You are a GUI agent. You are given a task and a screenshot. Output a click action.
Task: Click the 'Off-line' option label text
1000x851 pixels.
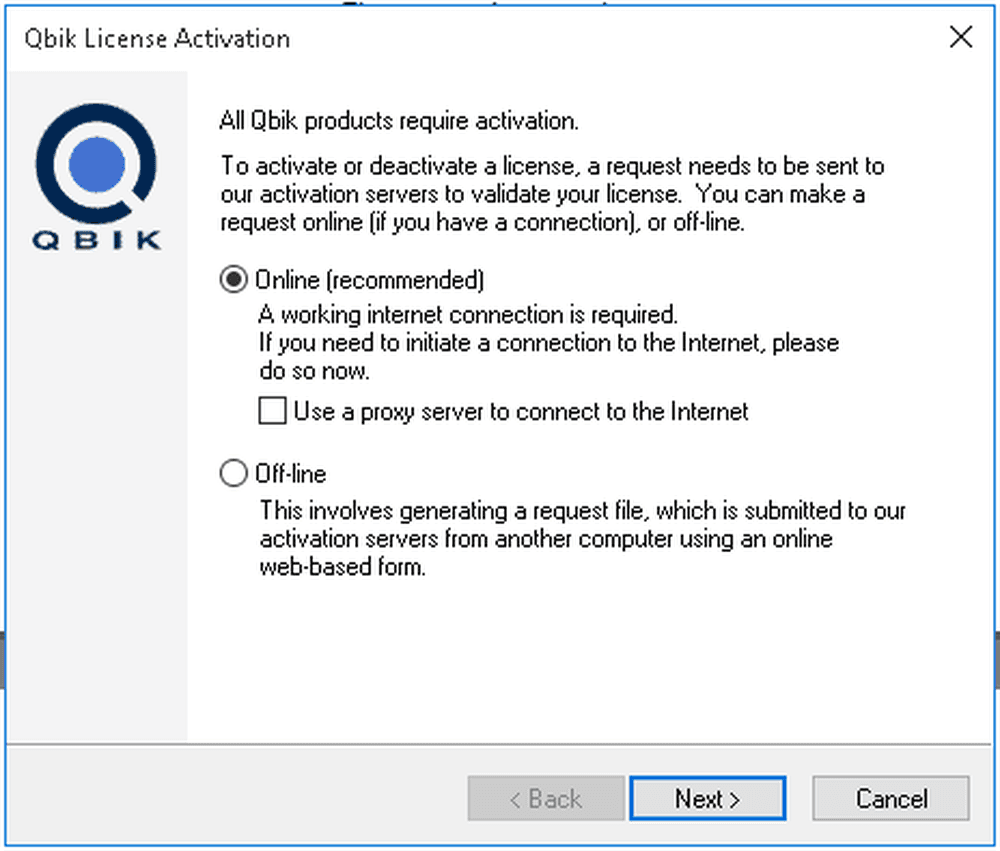291,474
